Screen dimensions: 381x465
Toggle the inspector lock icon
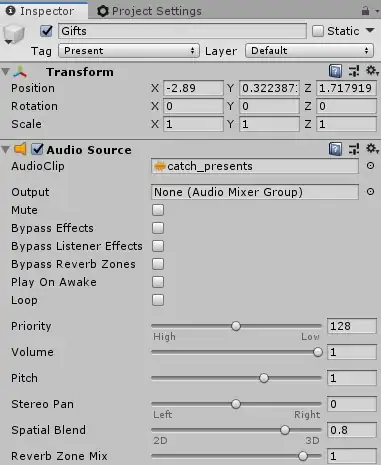pyautogui.click(x=365, y=11)
